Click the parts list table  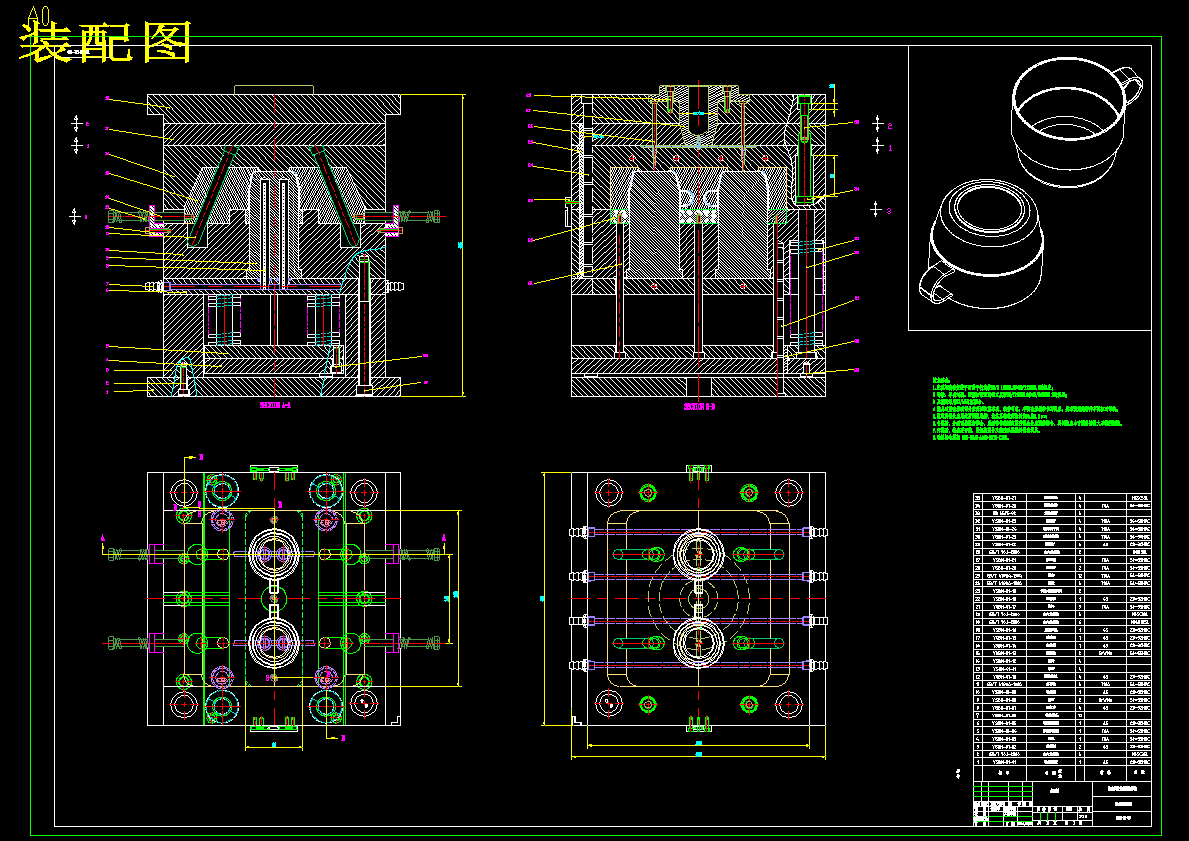click(x=1062, y=637)
